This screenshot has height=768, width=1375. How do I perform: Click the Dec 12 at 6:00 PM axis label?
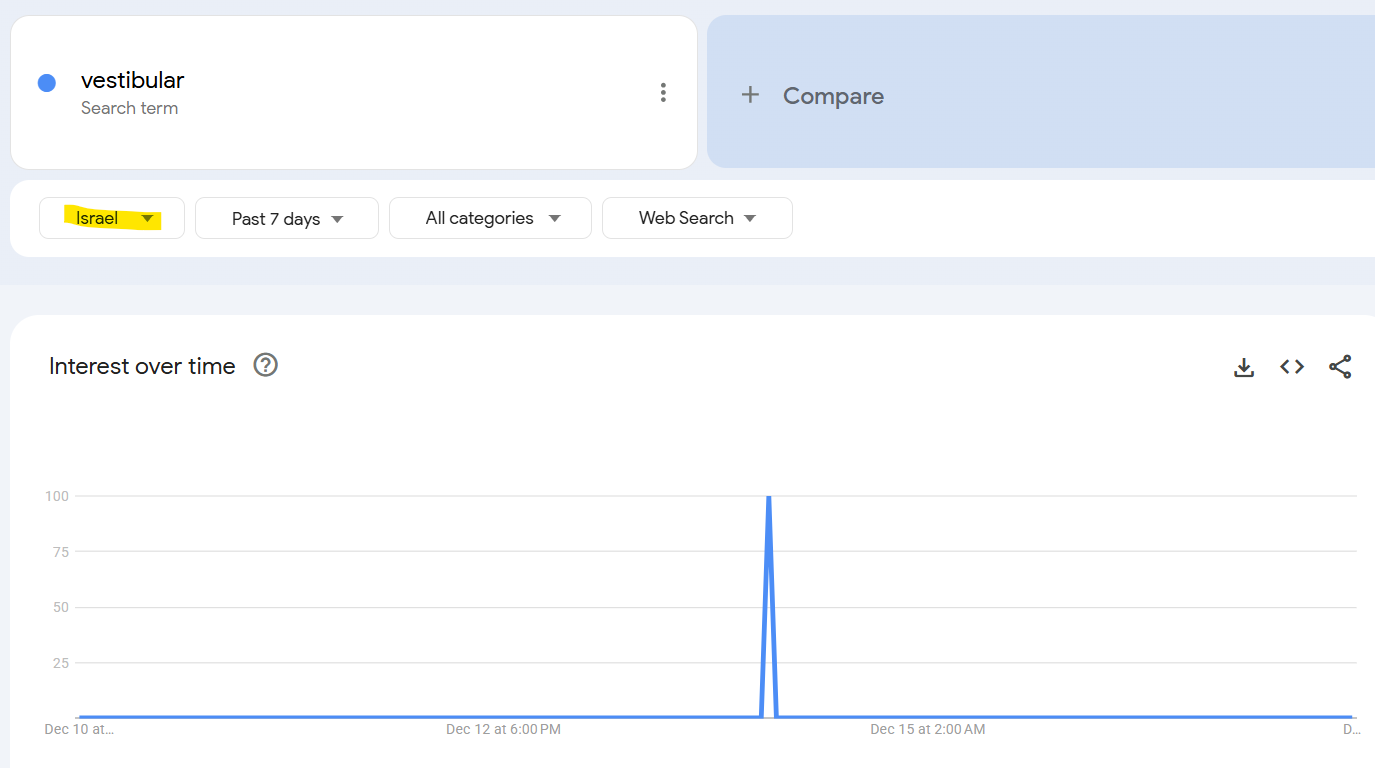pos(503,729)
